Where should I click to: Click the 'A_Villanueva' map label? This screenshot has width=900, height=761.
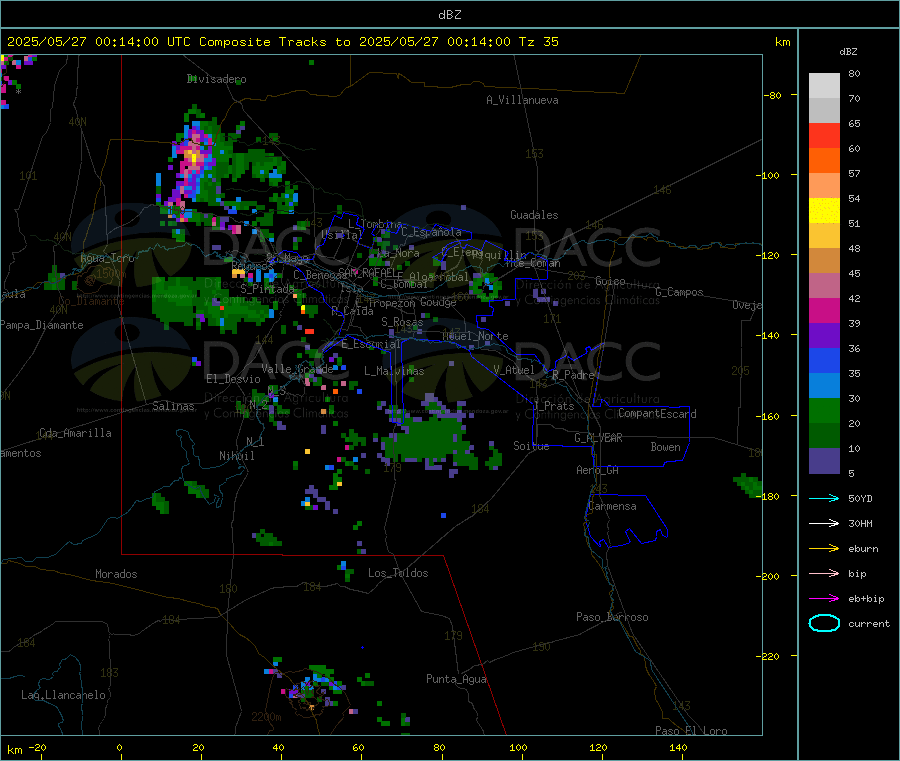pos(522,100)
